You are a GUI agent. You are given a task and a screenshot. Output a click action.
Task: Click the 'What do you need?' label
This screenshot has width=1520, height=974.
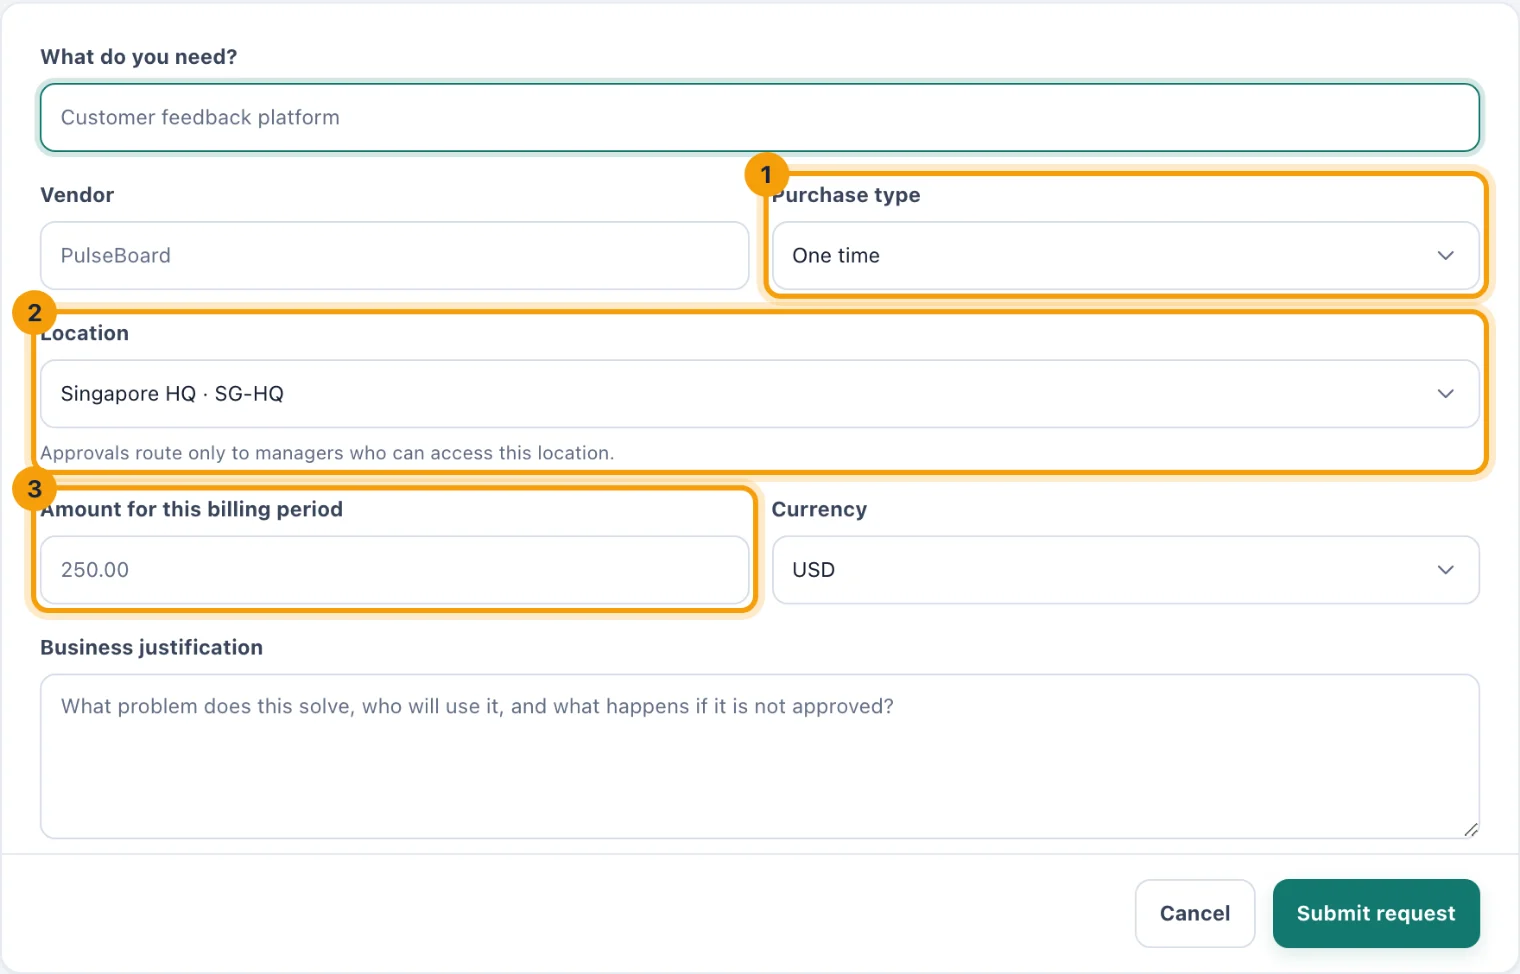point(139,57)
